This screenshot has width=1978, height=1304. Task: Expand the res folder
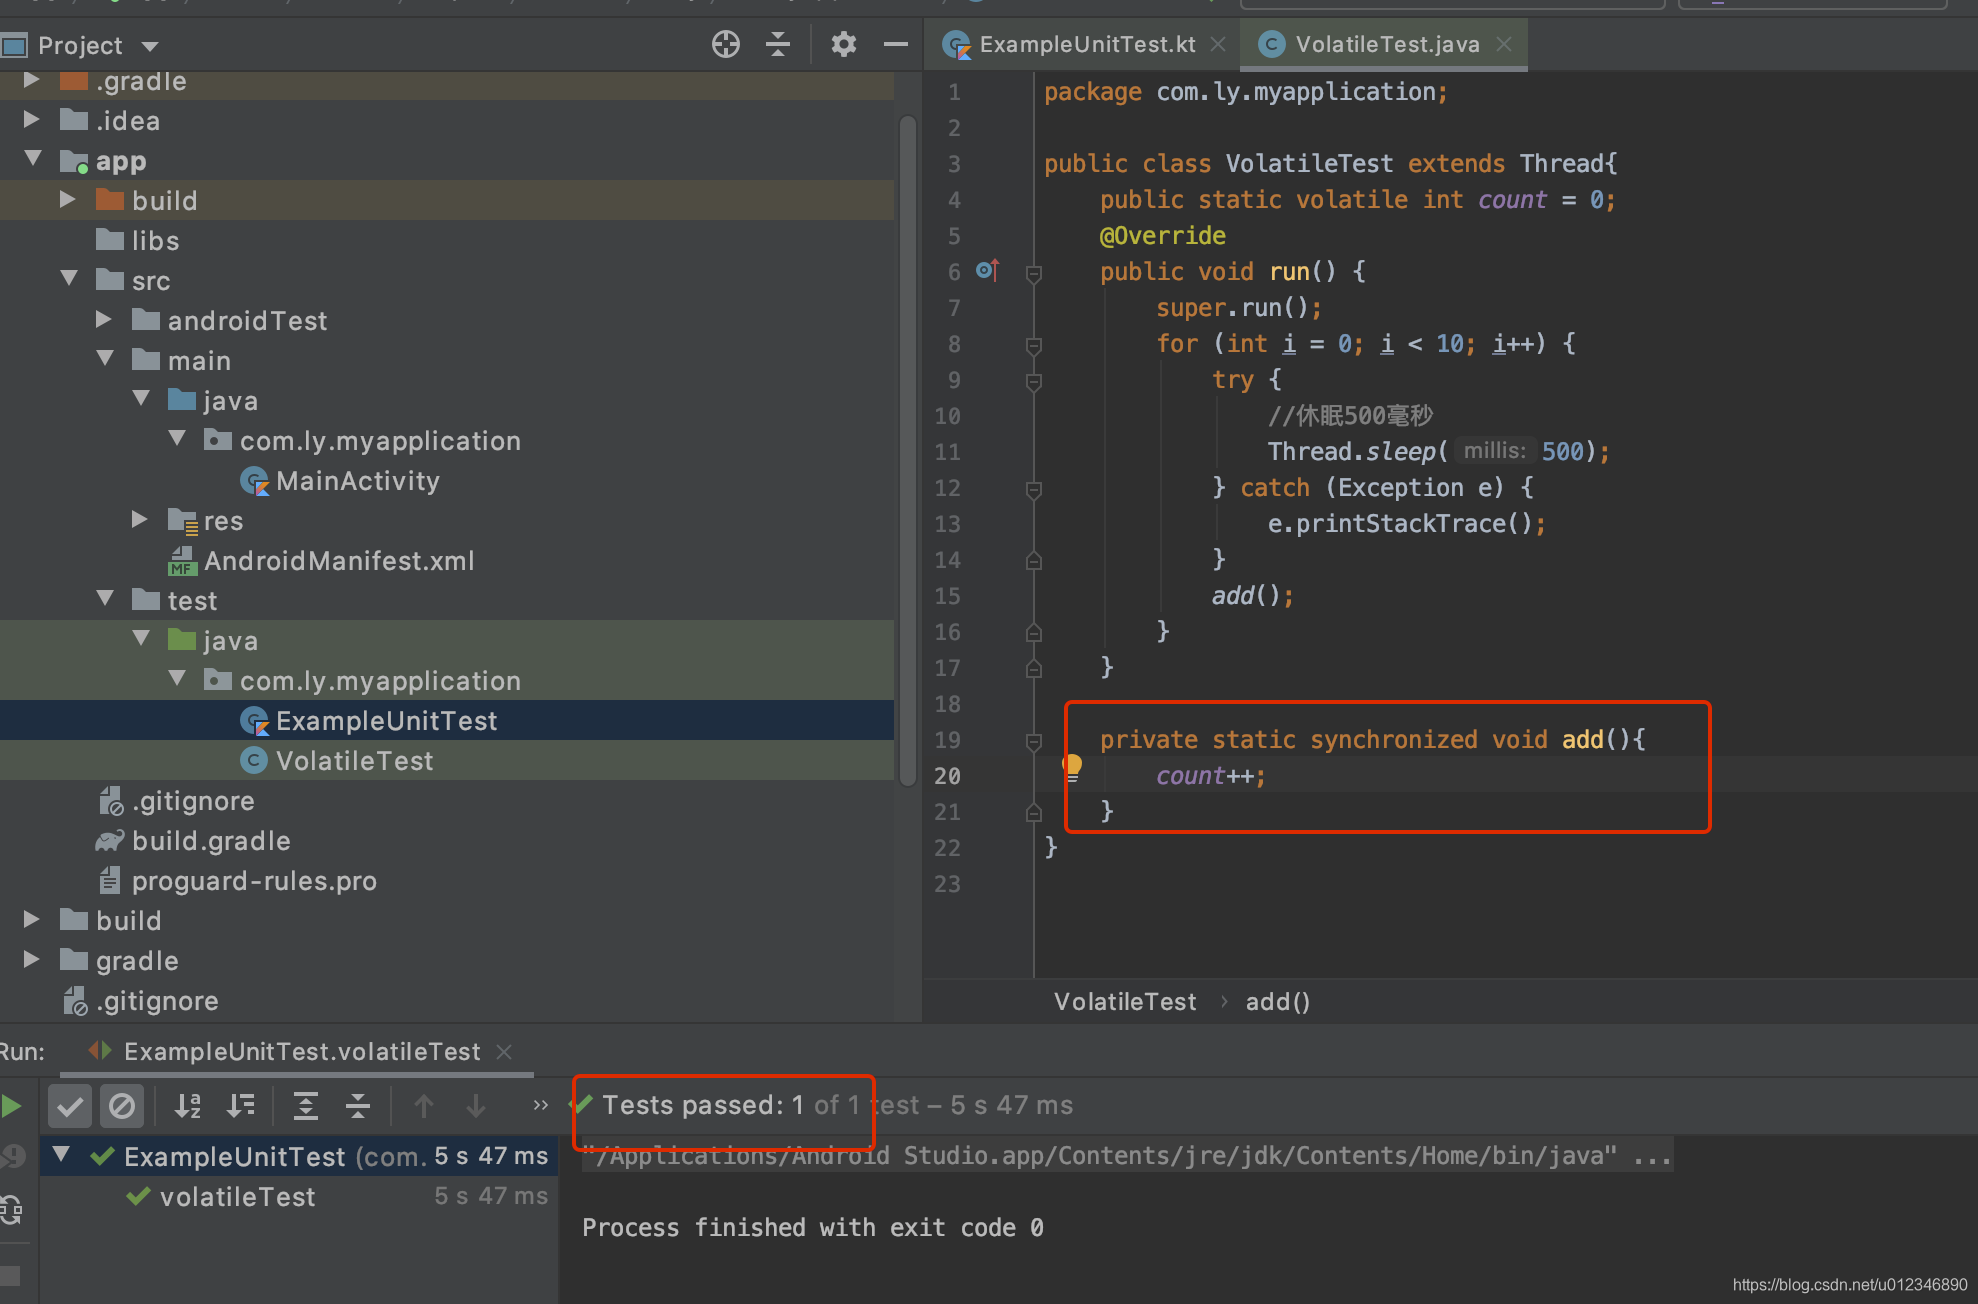[140, 519]
